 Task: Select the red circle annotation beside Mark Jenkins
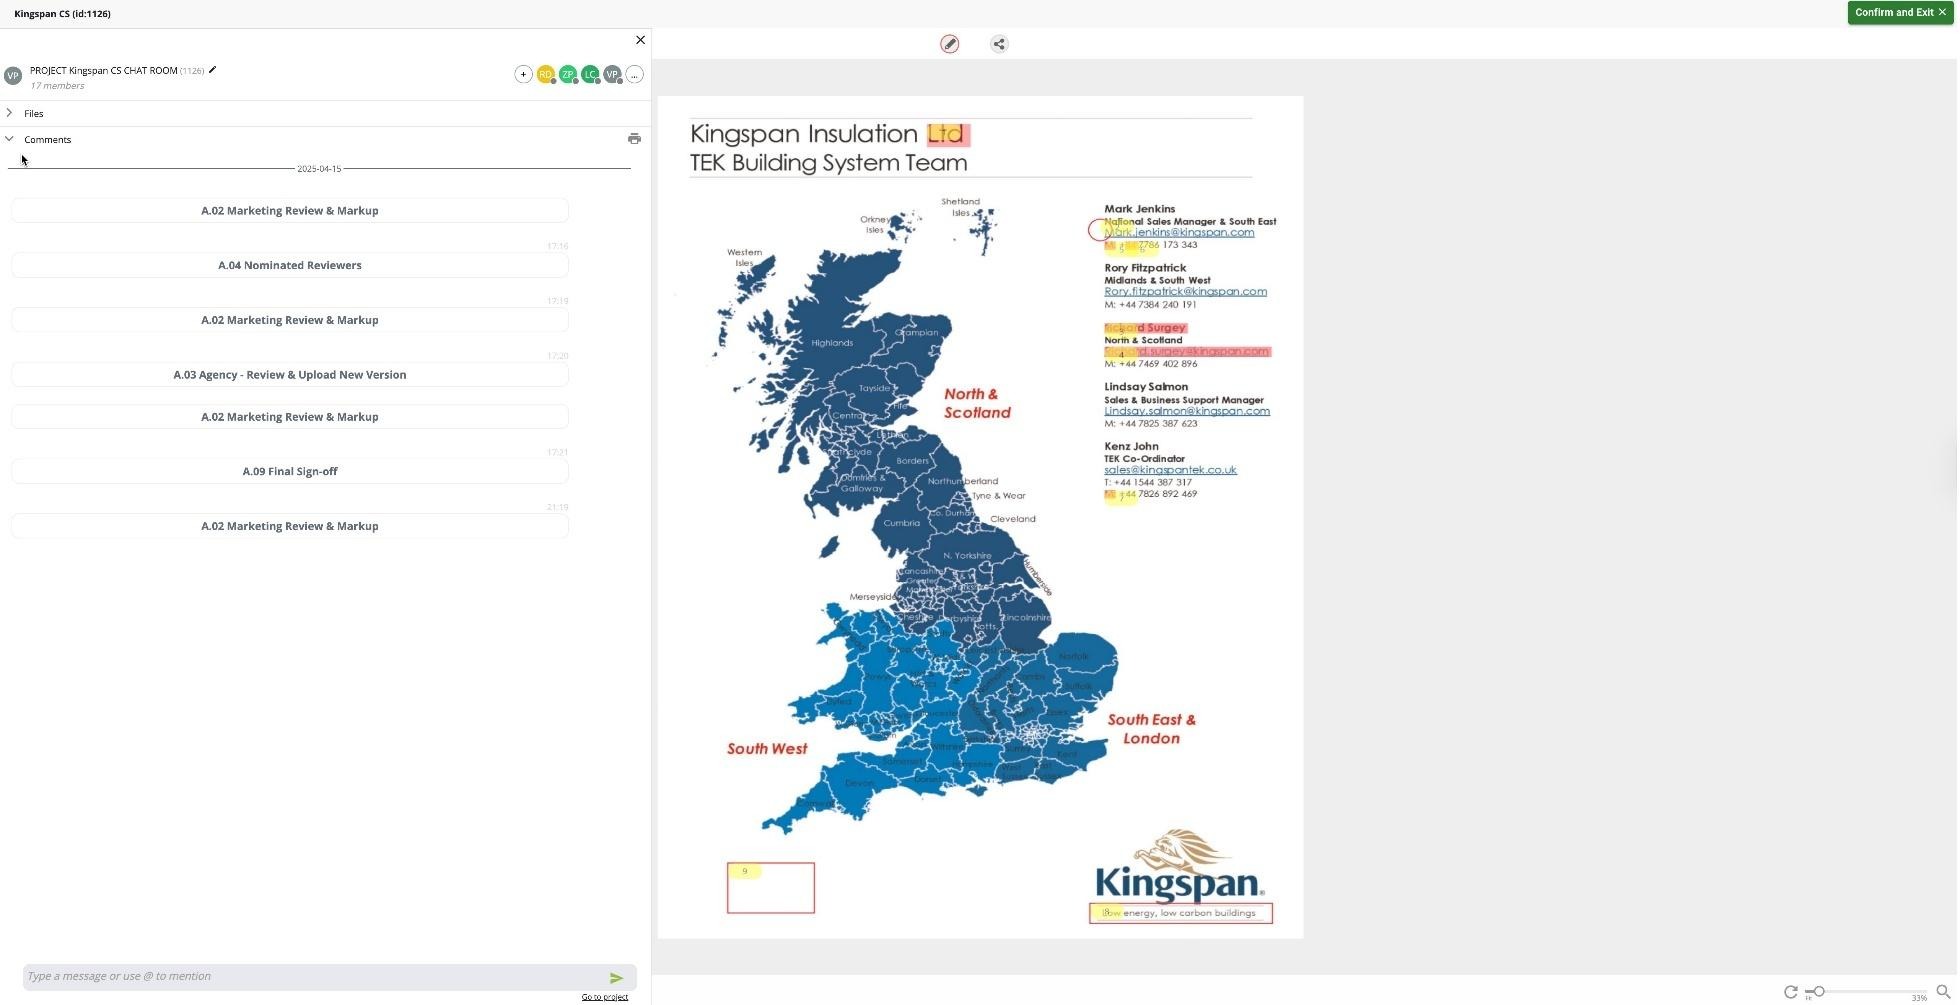pos(1098,231)
